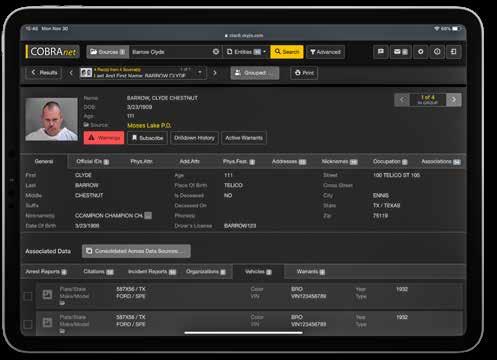Switch to the Nicknames tab

point(339,162)
